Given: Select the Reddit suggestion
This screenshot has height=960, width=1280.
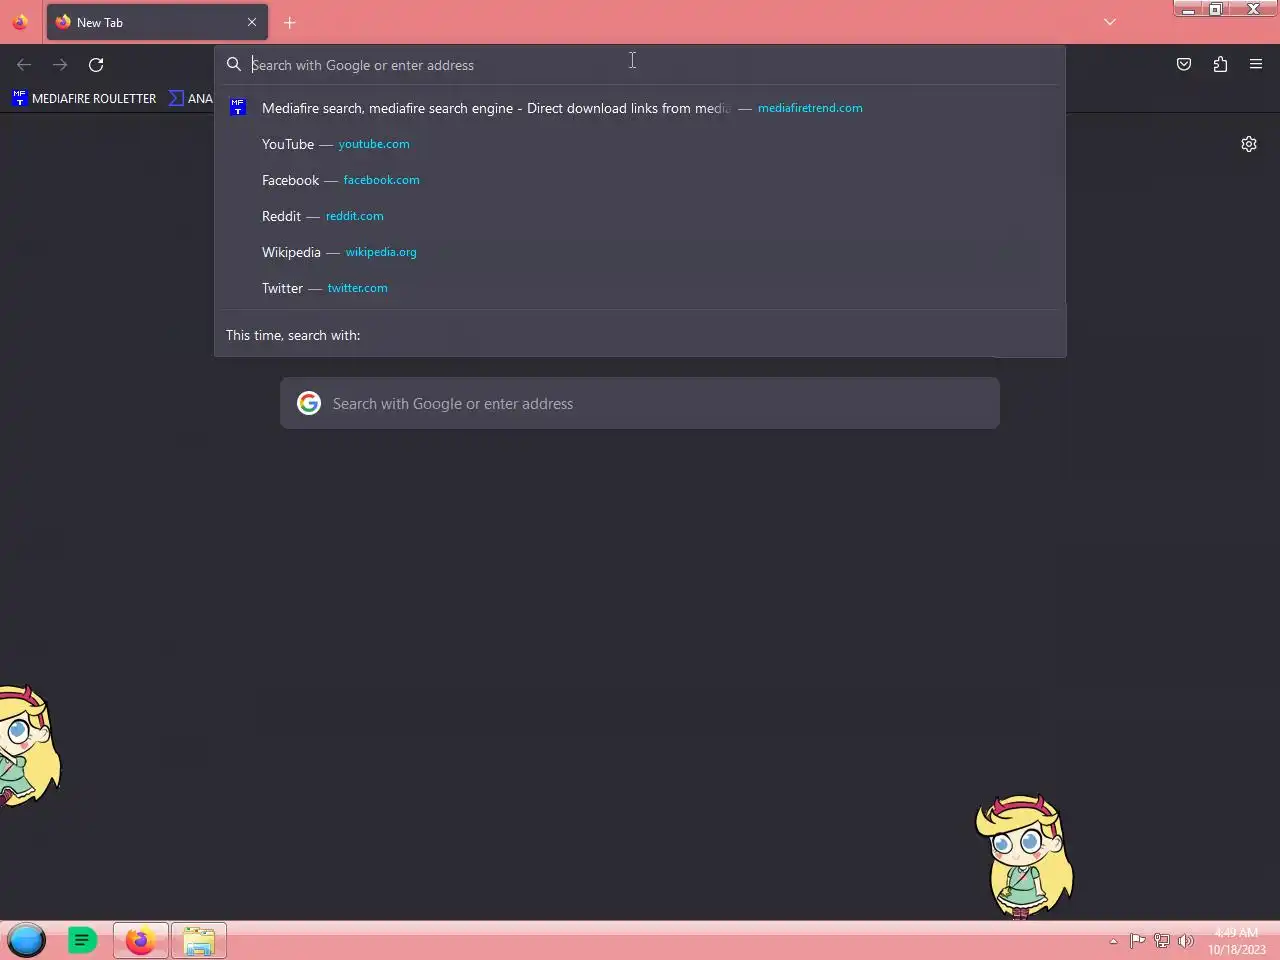Looking at the screenshot, I should click(640, 216).
